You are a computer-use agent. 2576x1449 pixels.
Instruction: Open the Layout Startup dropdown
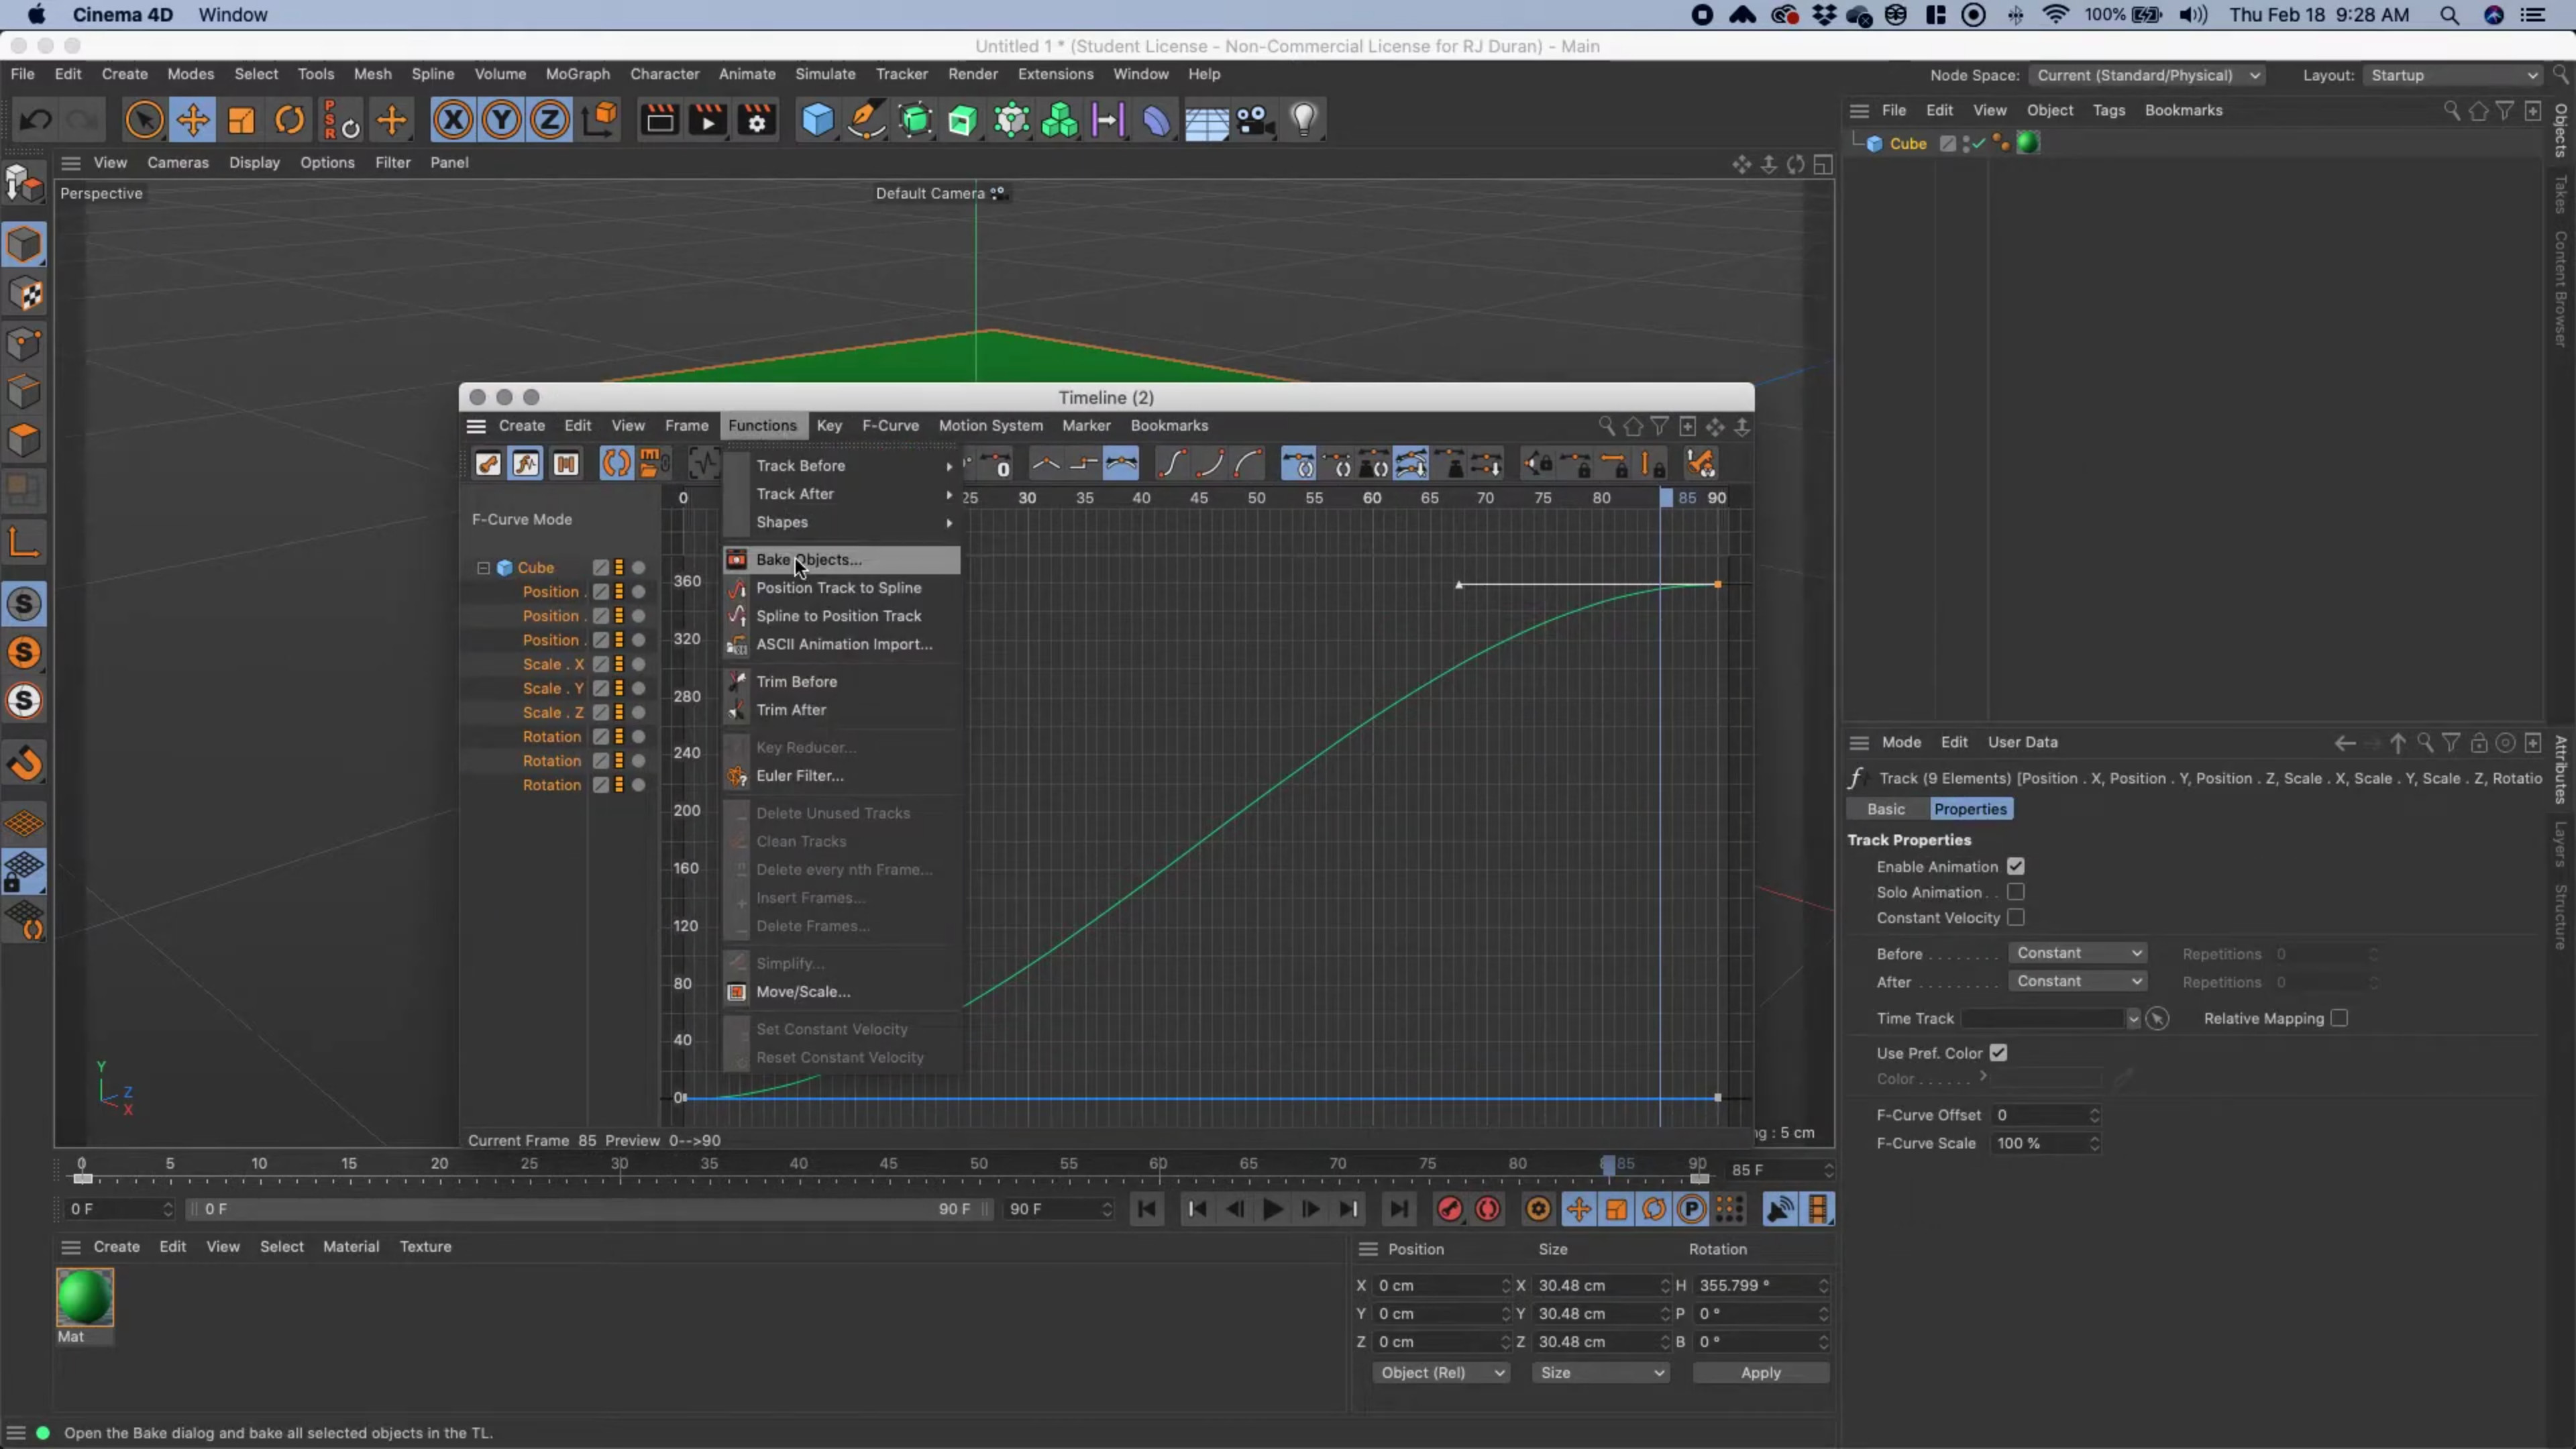pyautogui.click(x=2453, y=75)
